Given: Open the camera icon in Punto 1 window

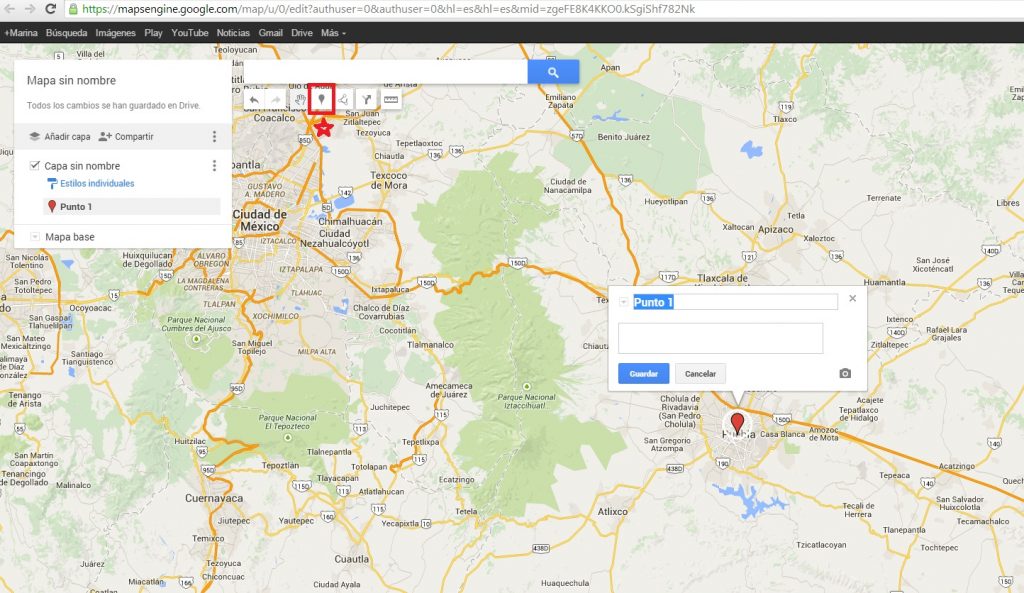Looking at the screenshot, I should click(844, 372).
